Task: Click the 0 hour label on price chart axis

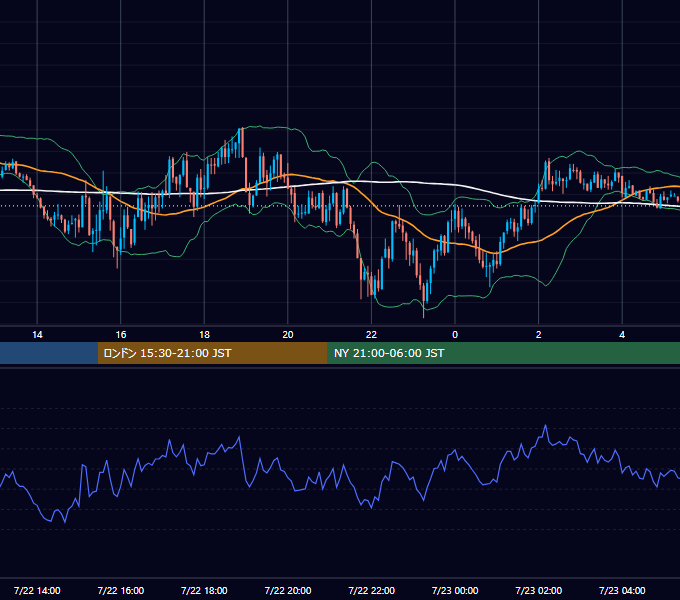Action: 455,335
